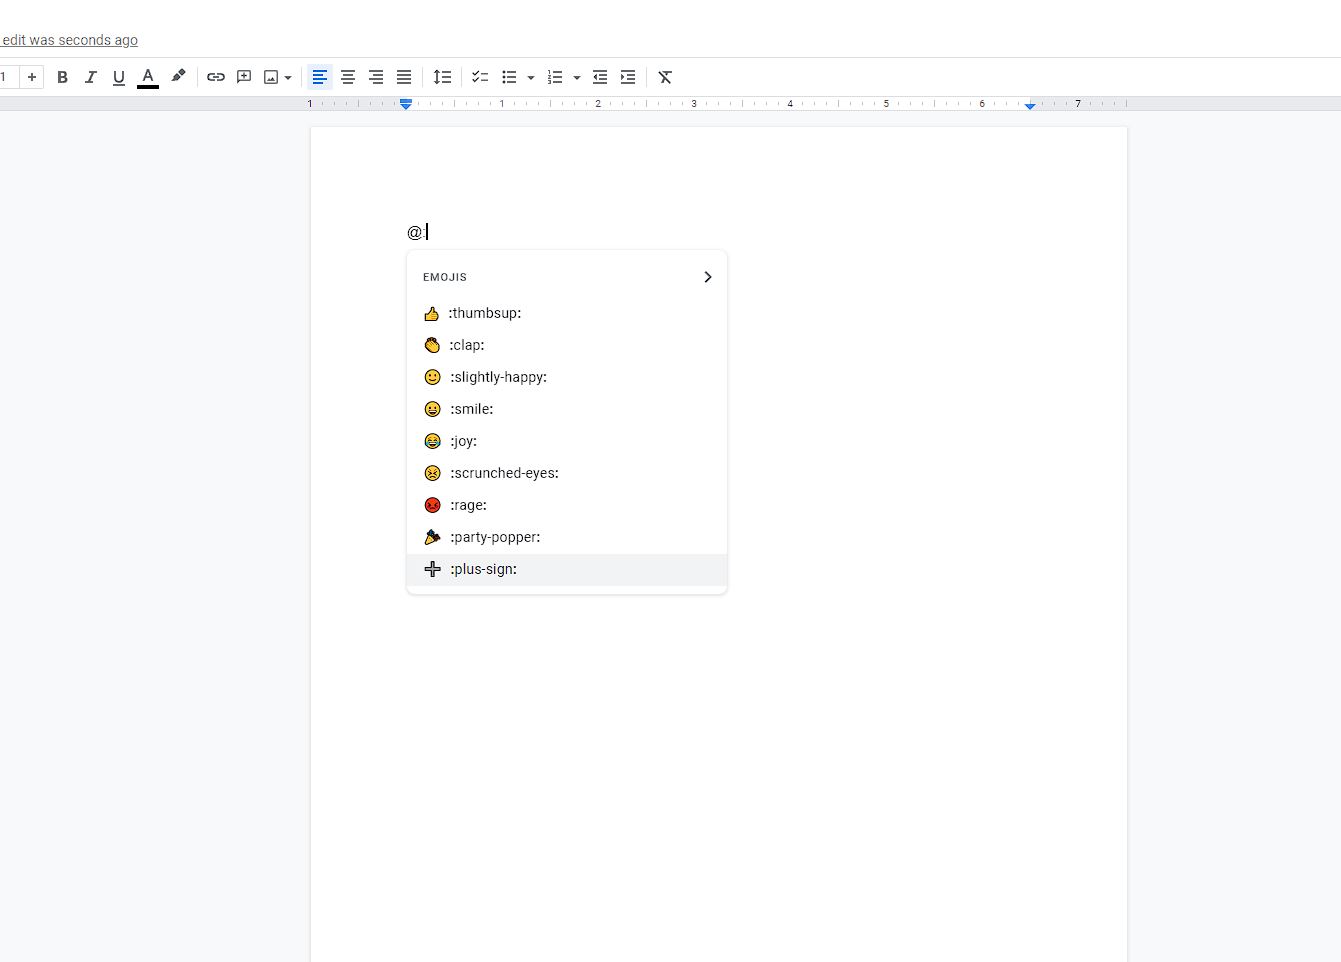
Task: Insert an image
Action: [271, 77]
